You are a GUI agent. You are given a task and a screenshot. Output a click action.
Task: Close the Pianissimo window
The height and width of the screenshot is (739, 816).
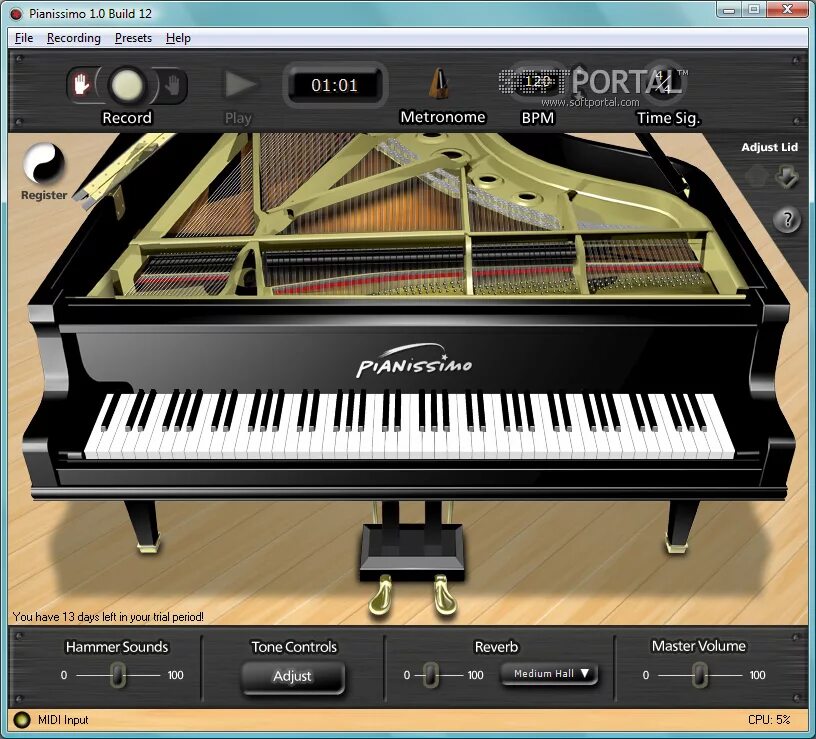pyautogui.click(x=787, y=10)
